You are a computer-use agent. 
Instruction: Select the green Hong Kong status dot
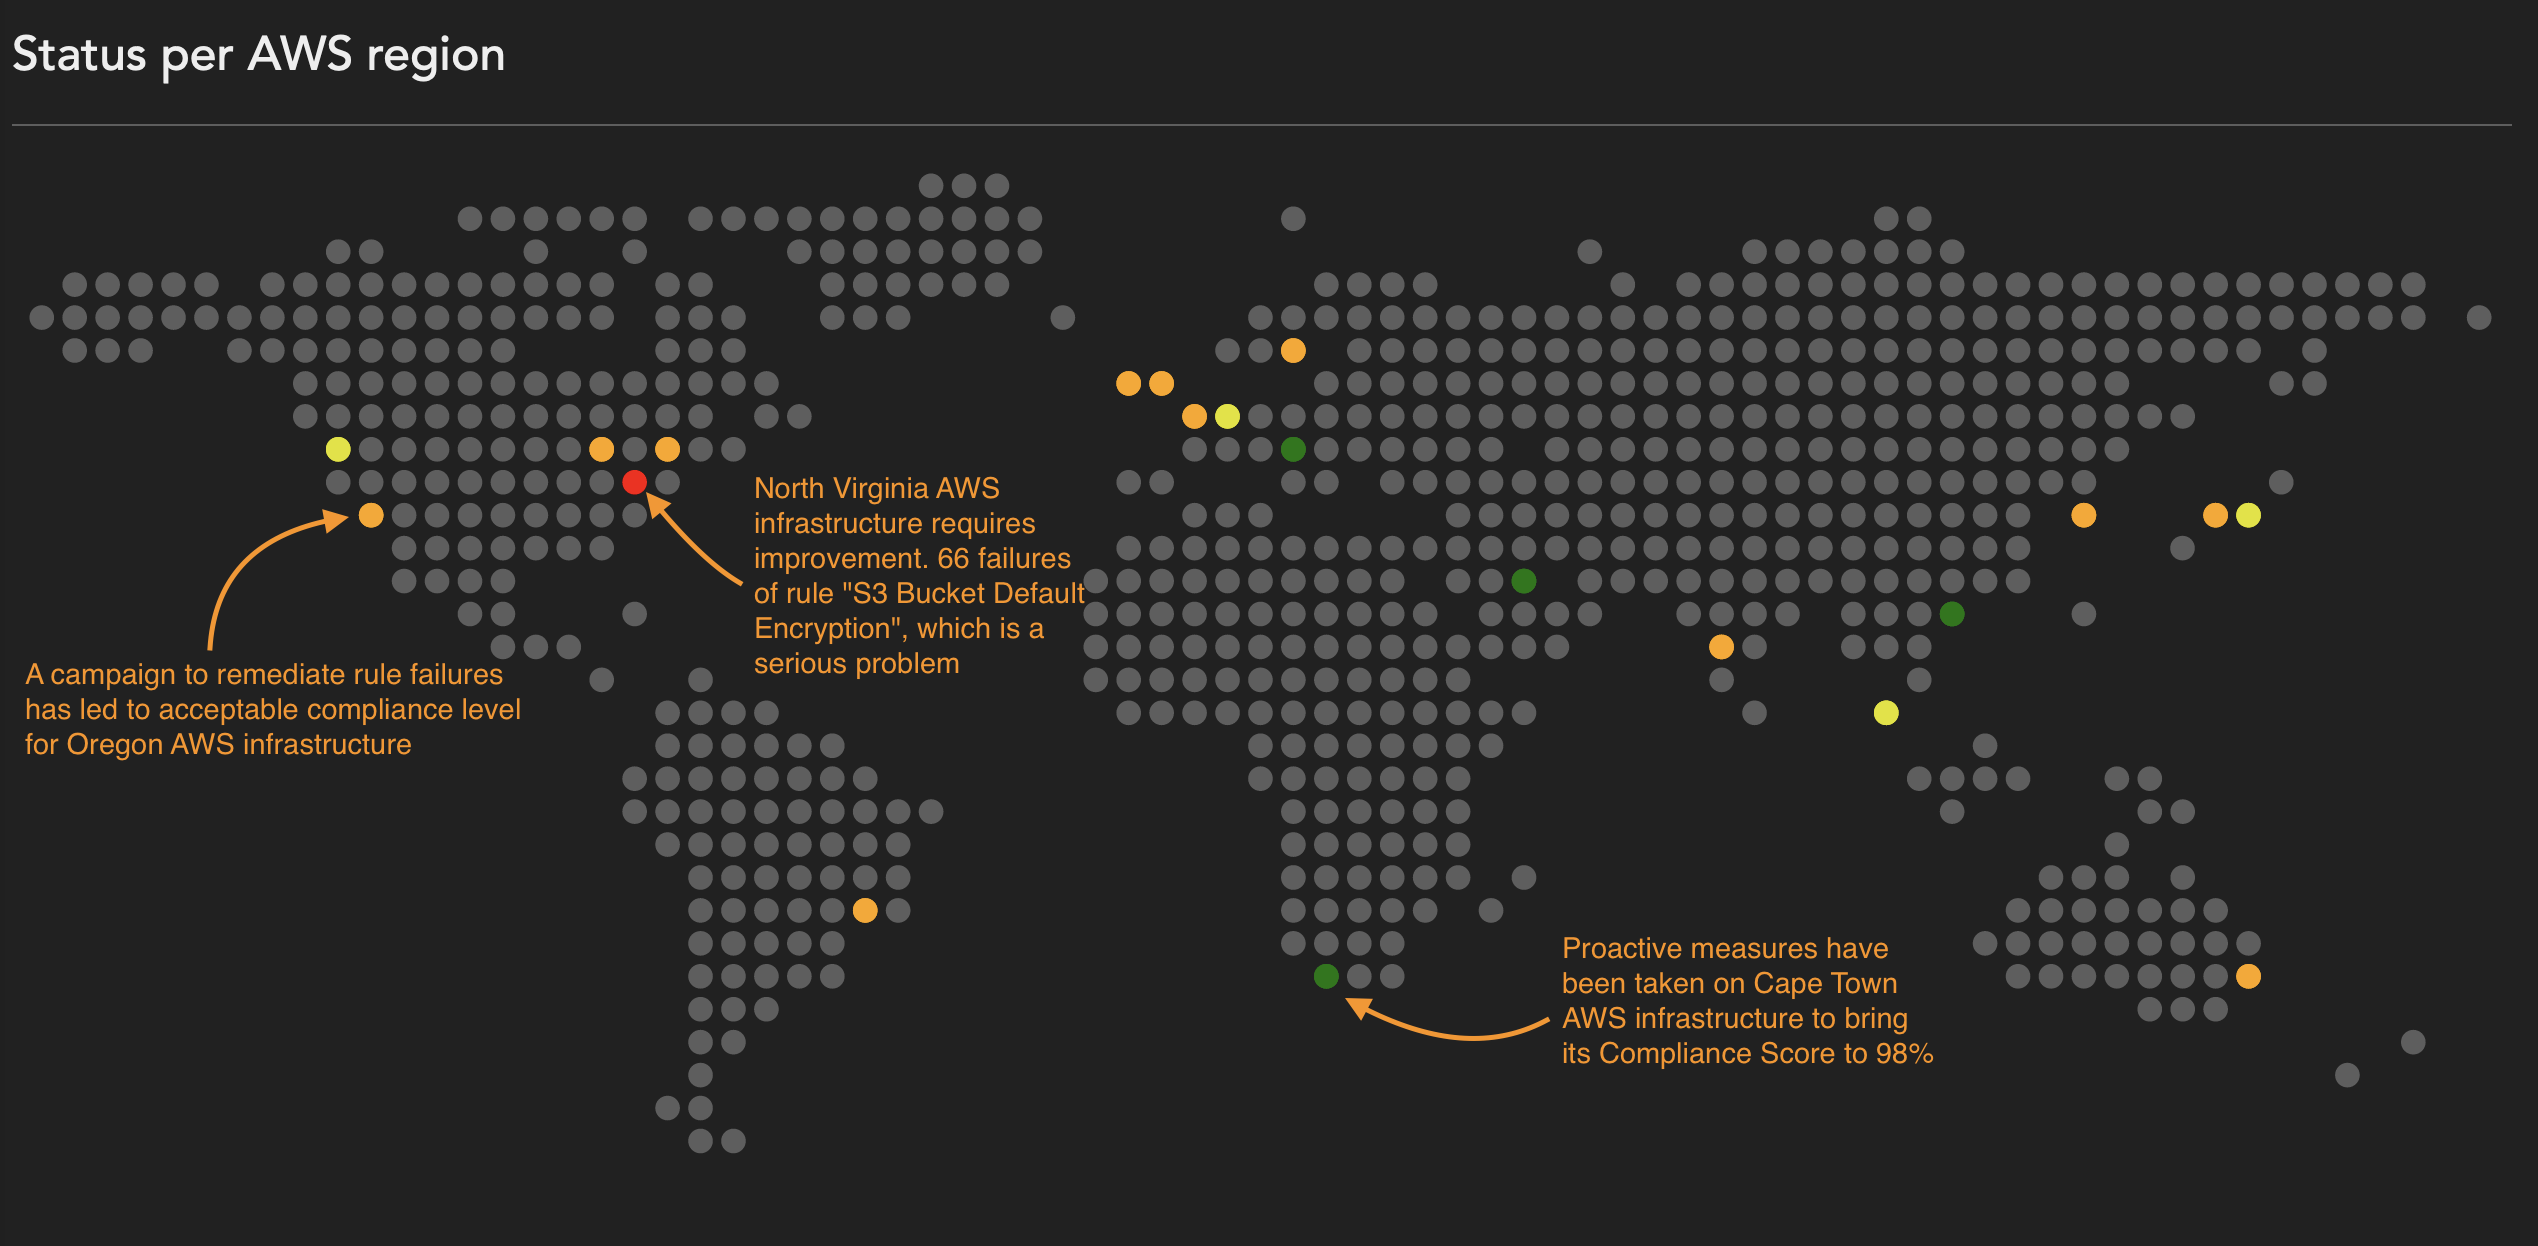point(1950,614)
